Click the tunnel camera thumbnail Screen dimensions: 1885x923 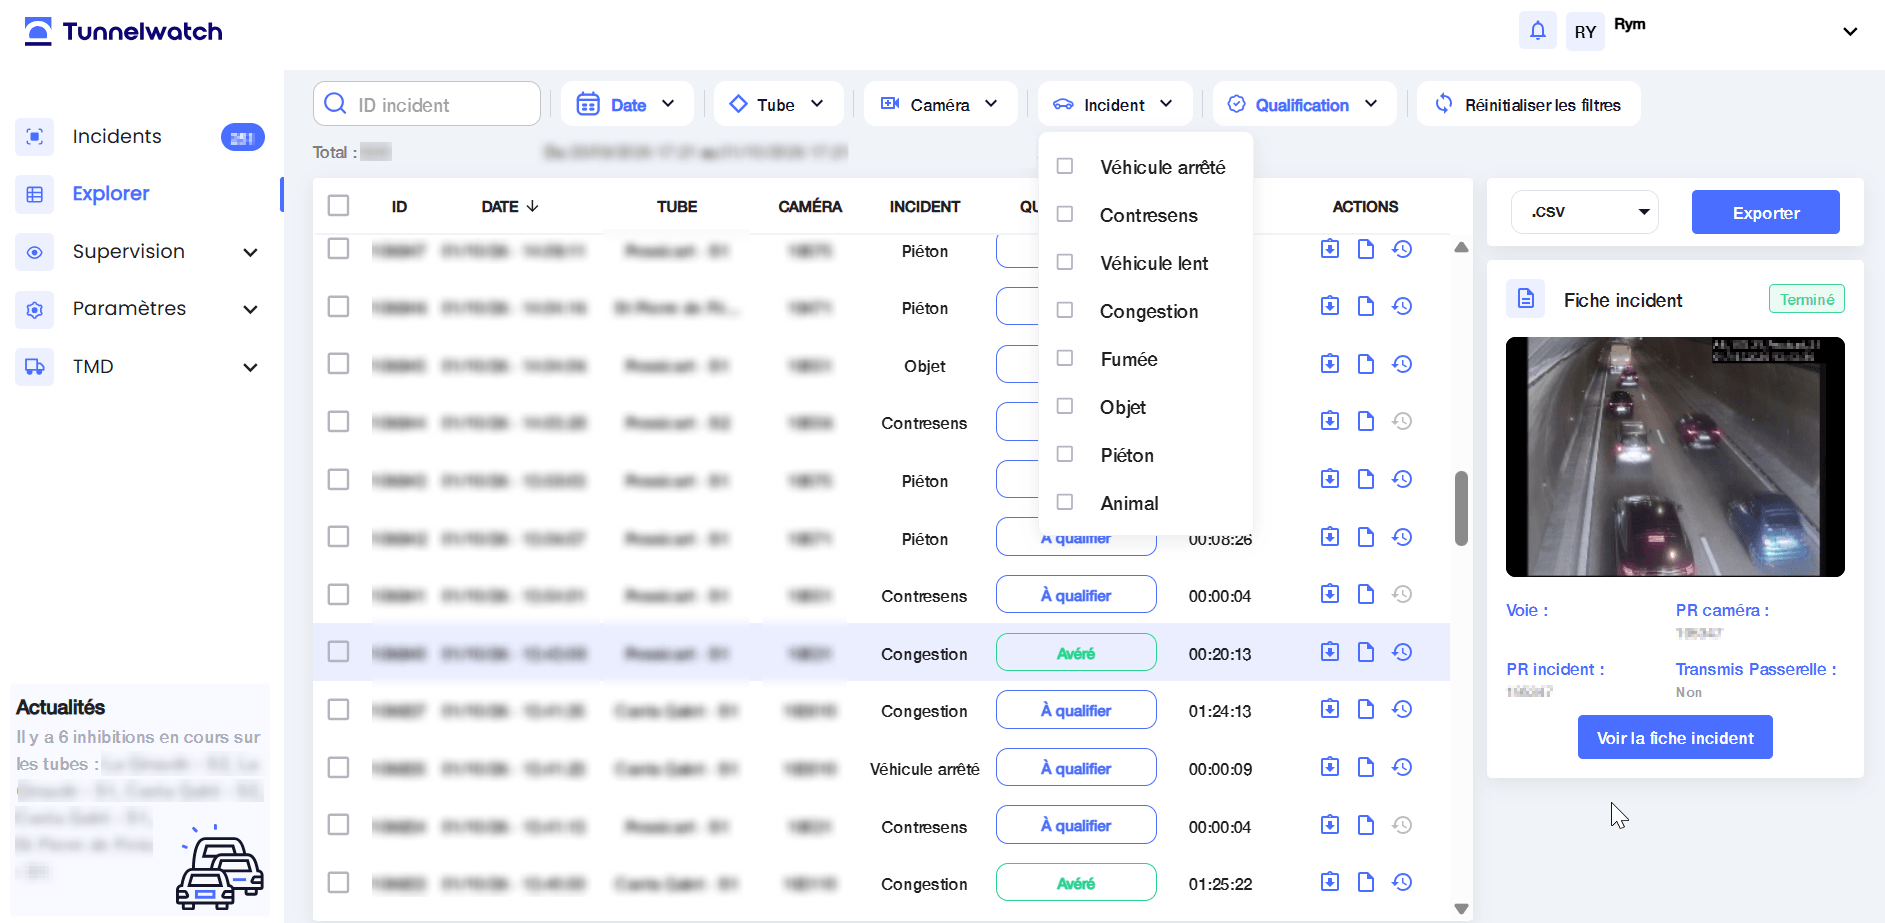pyautogui.click(x=1675, y=457)
